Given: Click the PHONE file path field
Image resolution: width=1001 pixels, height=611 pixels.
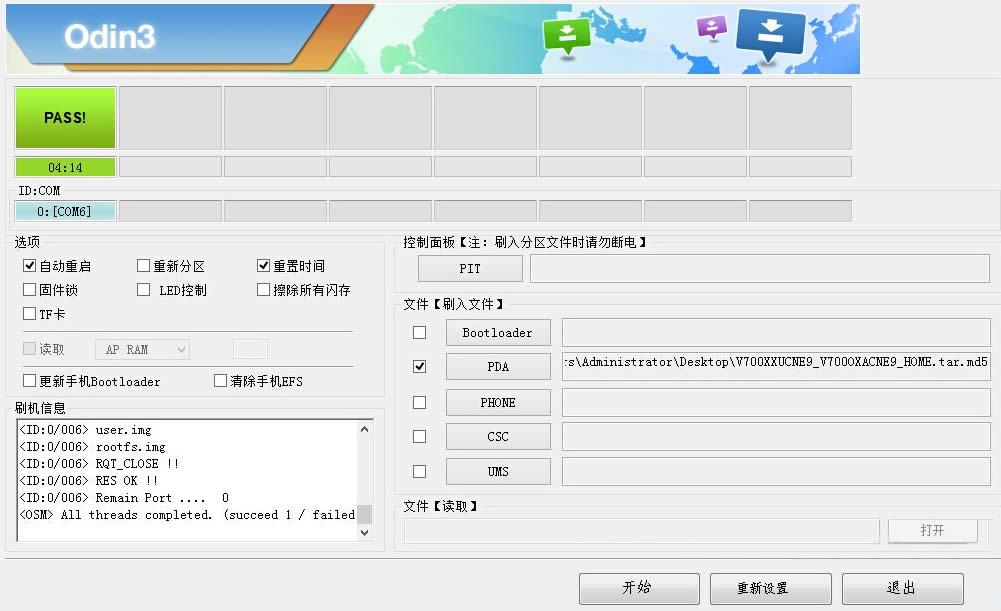Looking at the screenshot, I should tap(776, 403).
